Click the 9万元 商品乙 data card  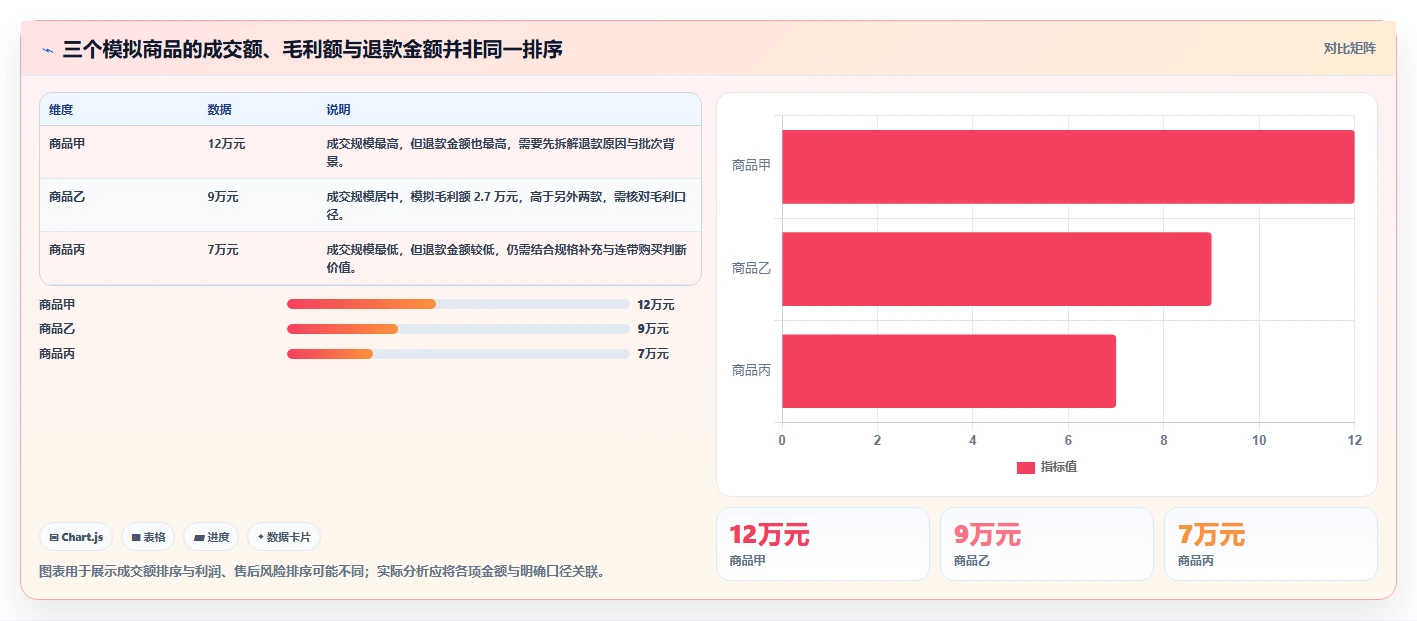[1047, 544]
